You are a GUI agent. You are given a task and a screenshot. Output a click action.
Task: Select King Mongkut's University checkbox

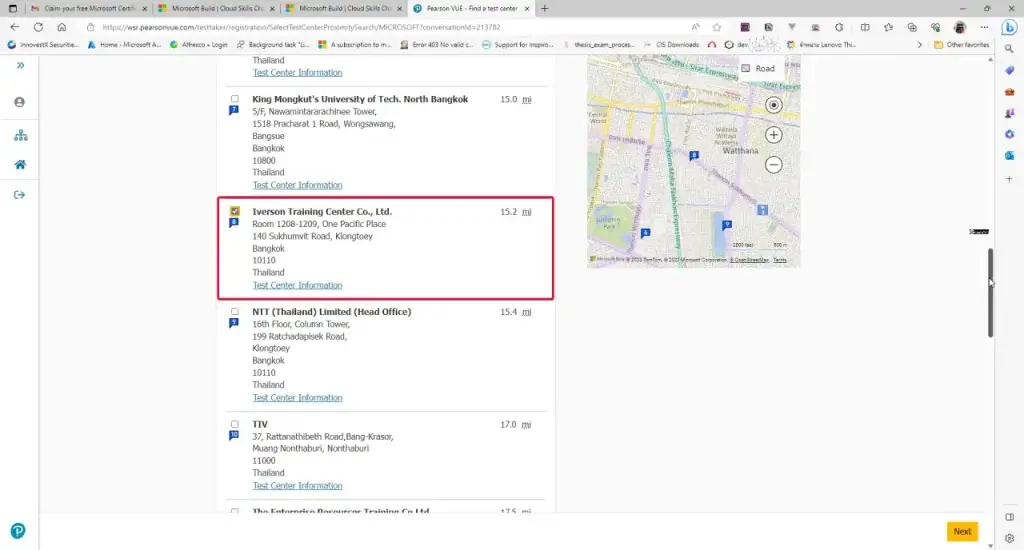coord(234,99)
